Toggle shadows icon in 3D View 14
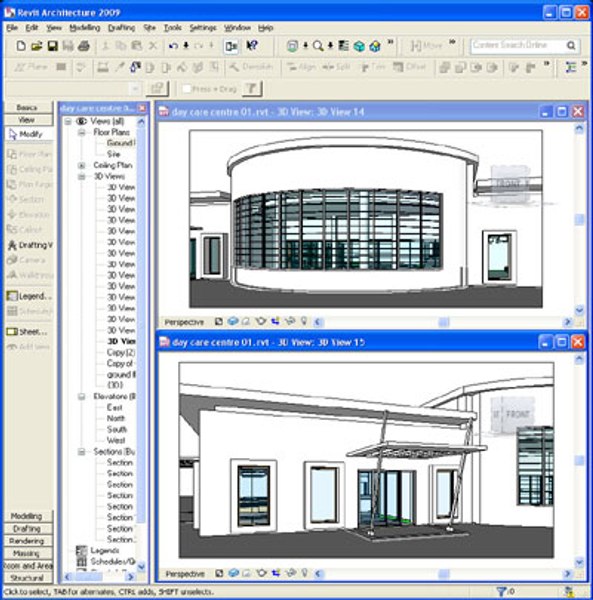Viewport: 593px width, 600px height. 246,321
